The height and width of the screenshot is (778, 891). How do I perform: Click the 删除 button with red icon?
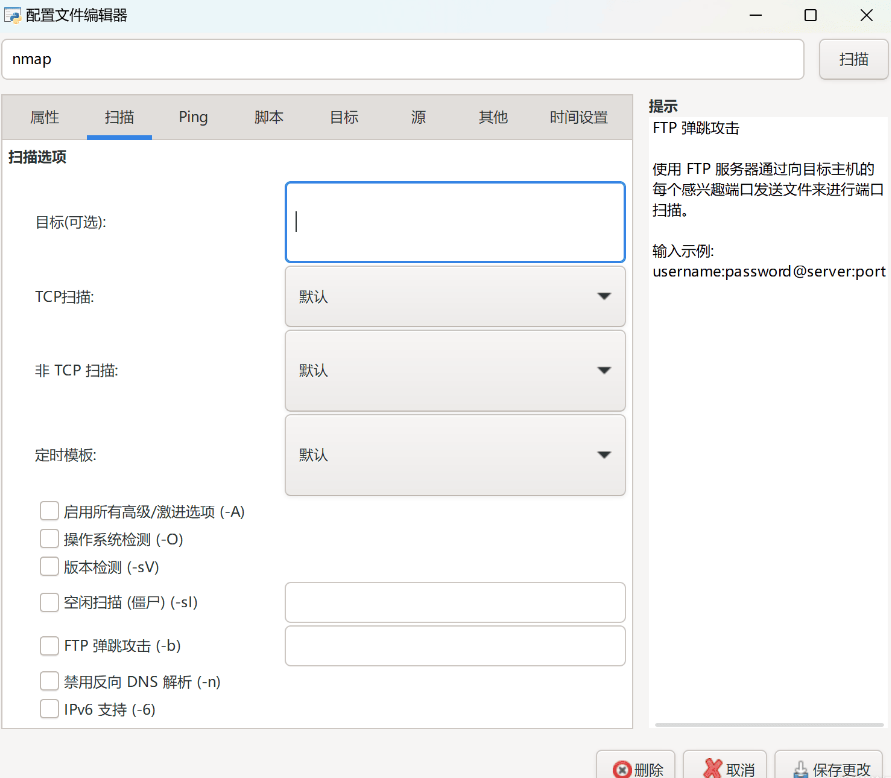pyautogui.click(x=637, y=769)
